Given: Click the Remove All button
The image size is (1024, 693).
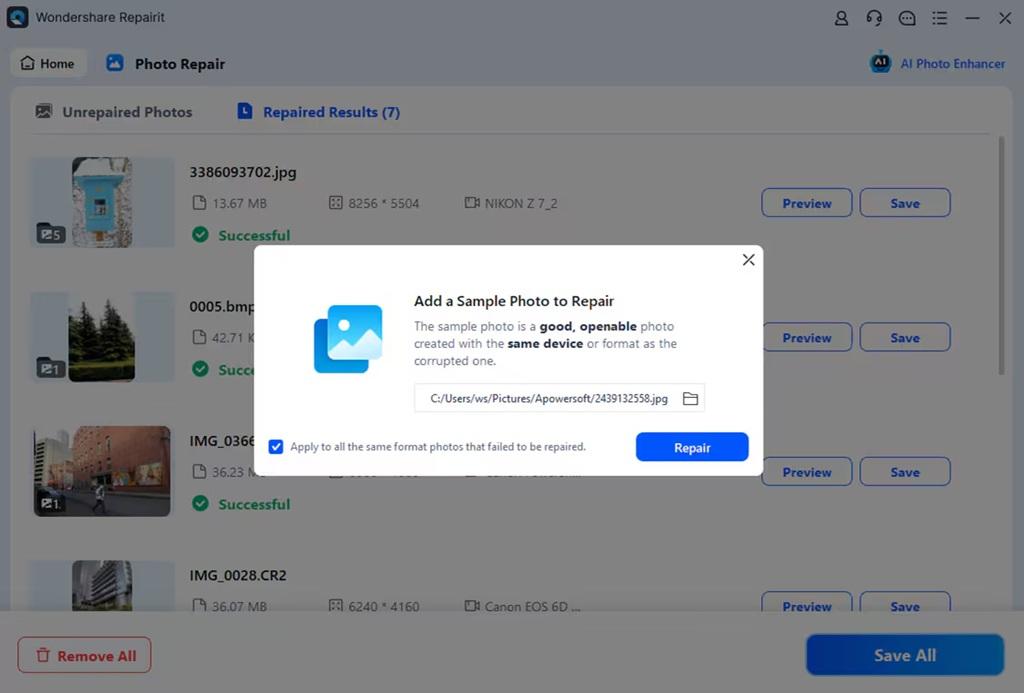Looking at the screenshot, I should pos(85,656).
